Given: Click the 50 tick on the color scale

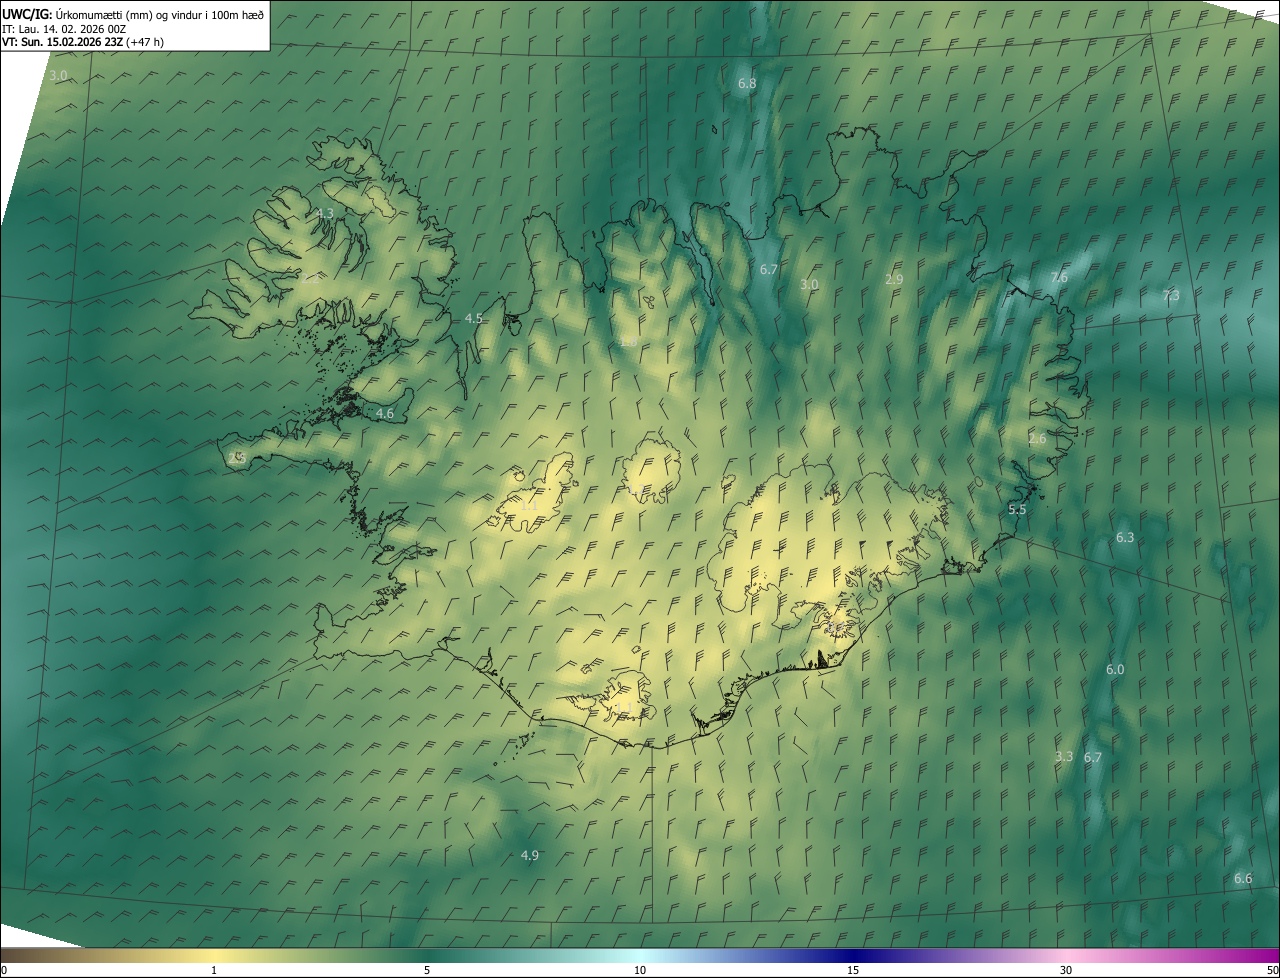Looking at the screenshot, I should pos(1272,971).
